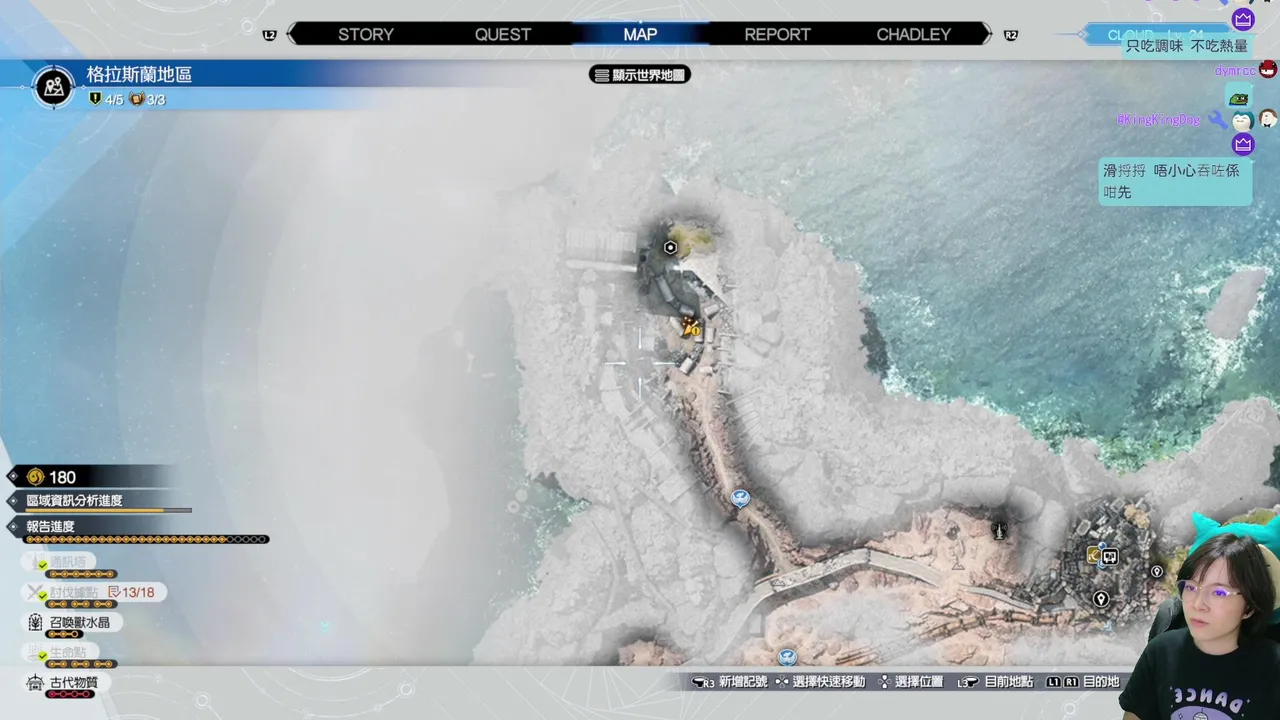This screenshot has height=720, width=1280.
Task: Click the summon crystal icon beside 召喚獸水晶
Action: (36, 623)
